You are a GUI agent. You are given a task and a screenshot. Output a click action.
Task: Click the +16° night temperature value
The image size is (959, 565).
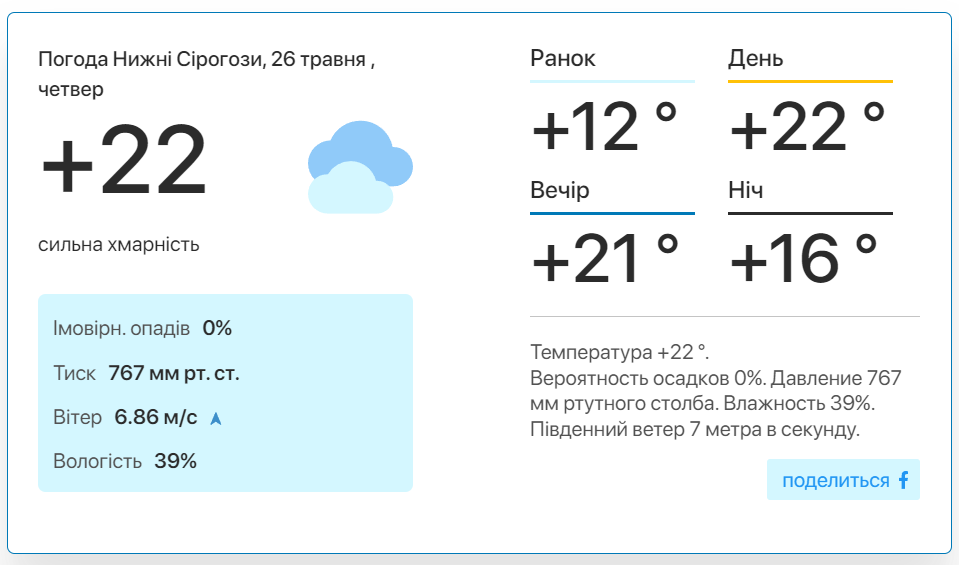804,259
